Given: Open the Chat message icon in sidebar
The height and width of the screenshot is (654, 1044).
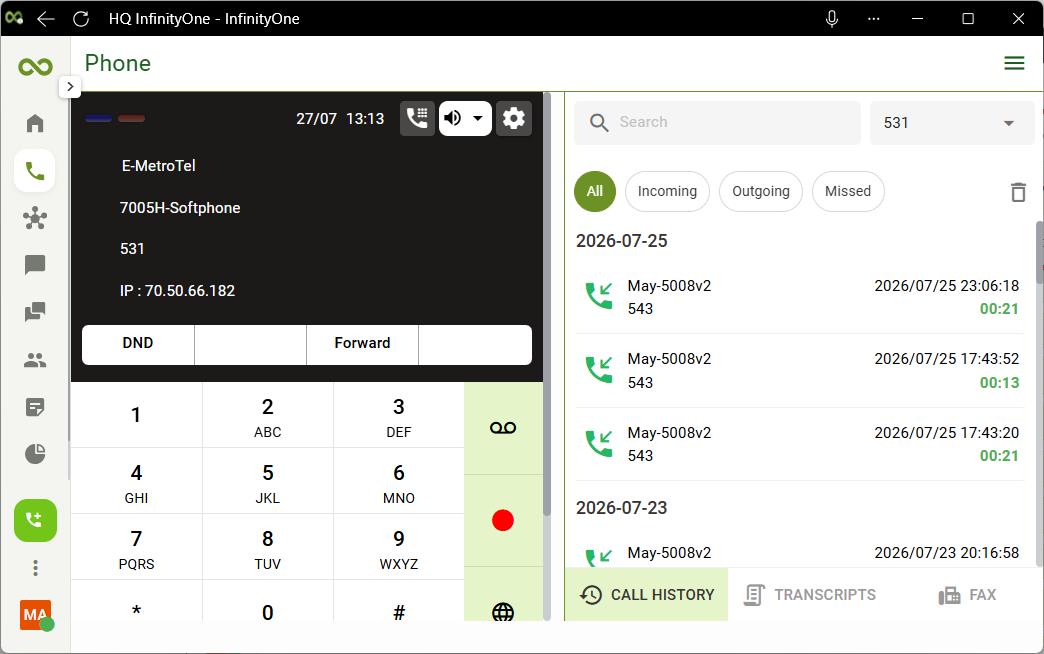Looking at the screenshot, I should 35,265.
